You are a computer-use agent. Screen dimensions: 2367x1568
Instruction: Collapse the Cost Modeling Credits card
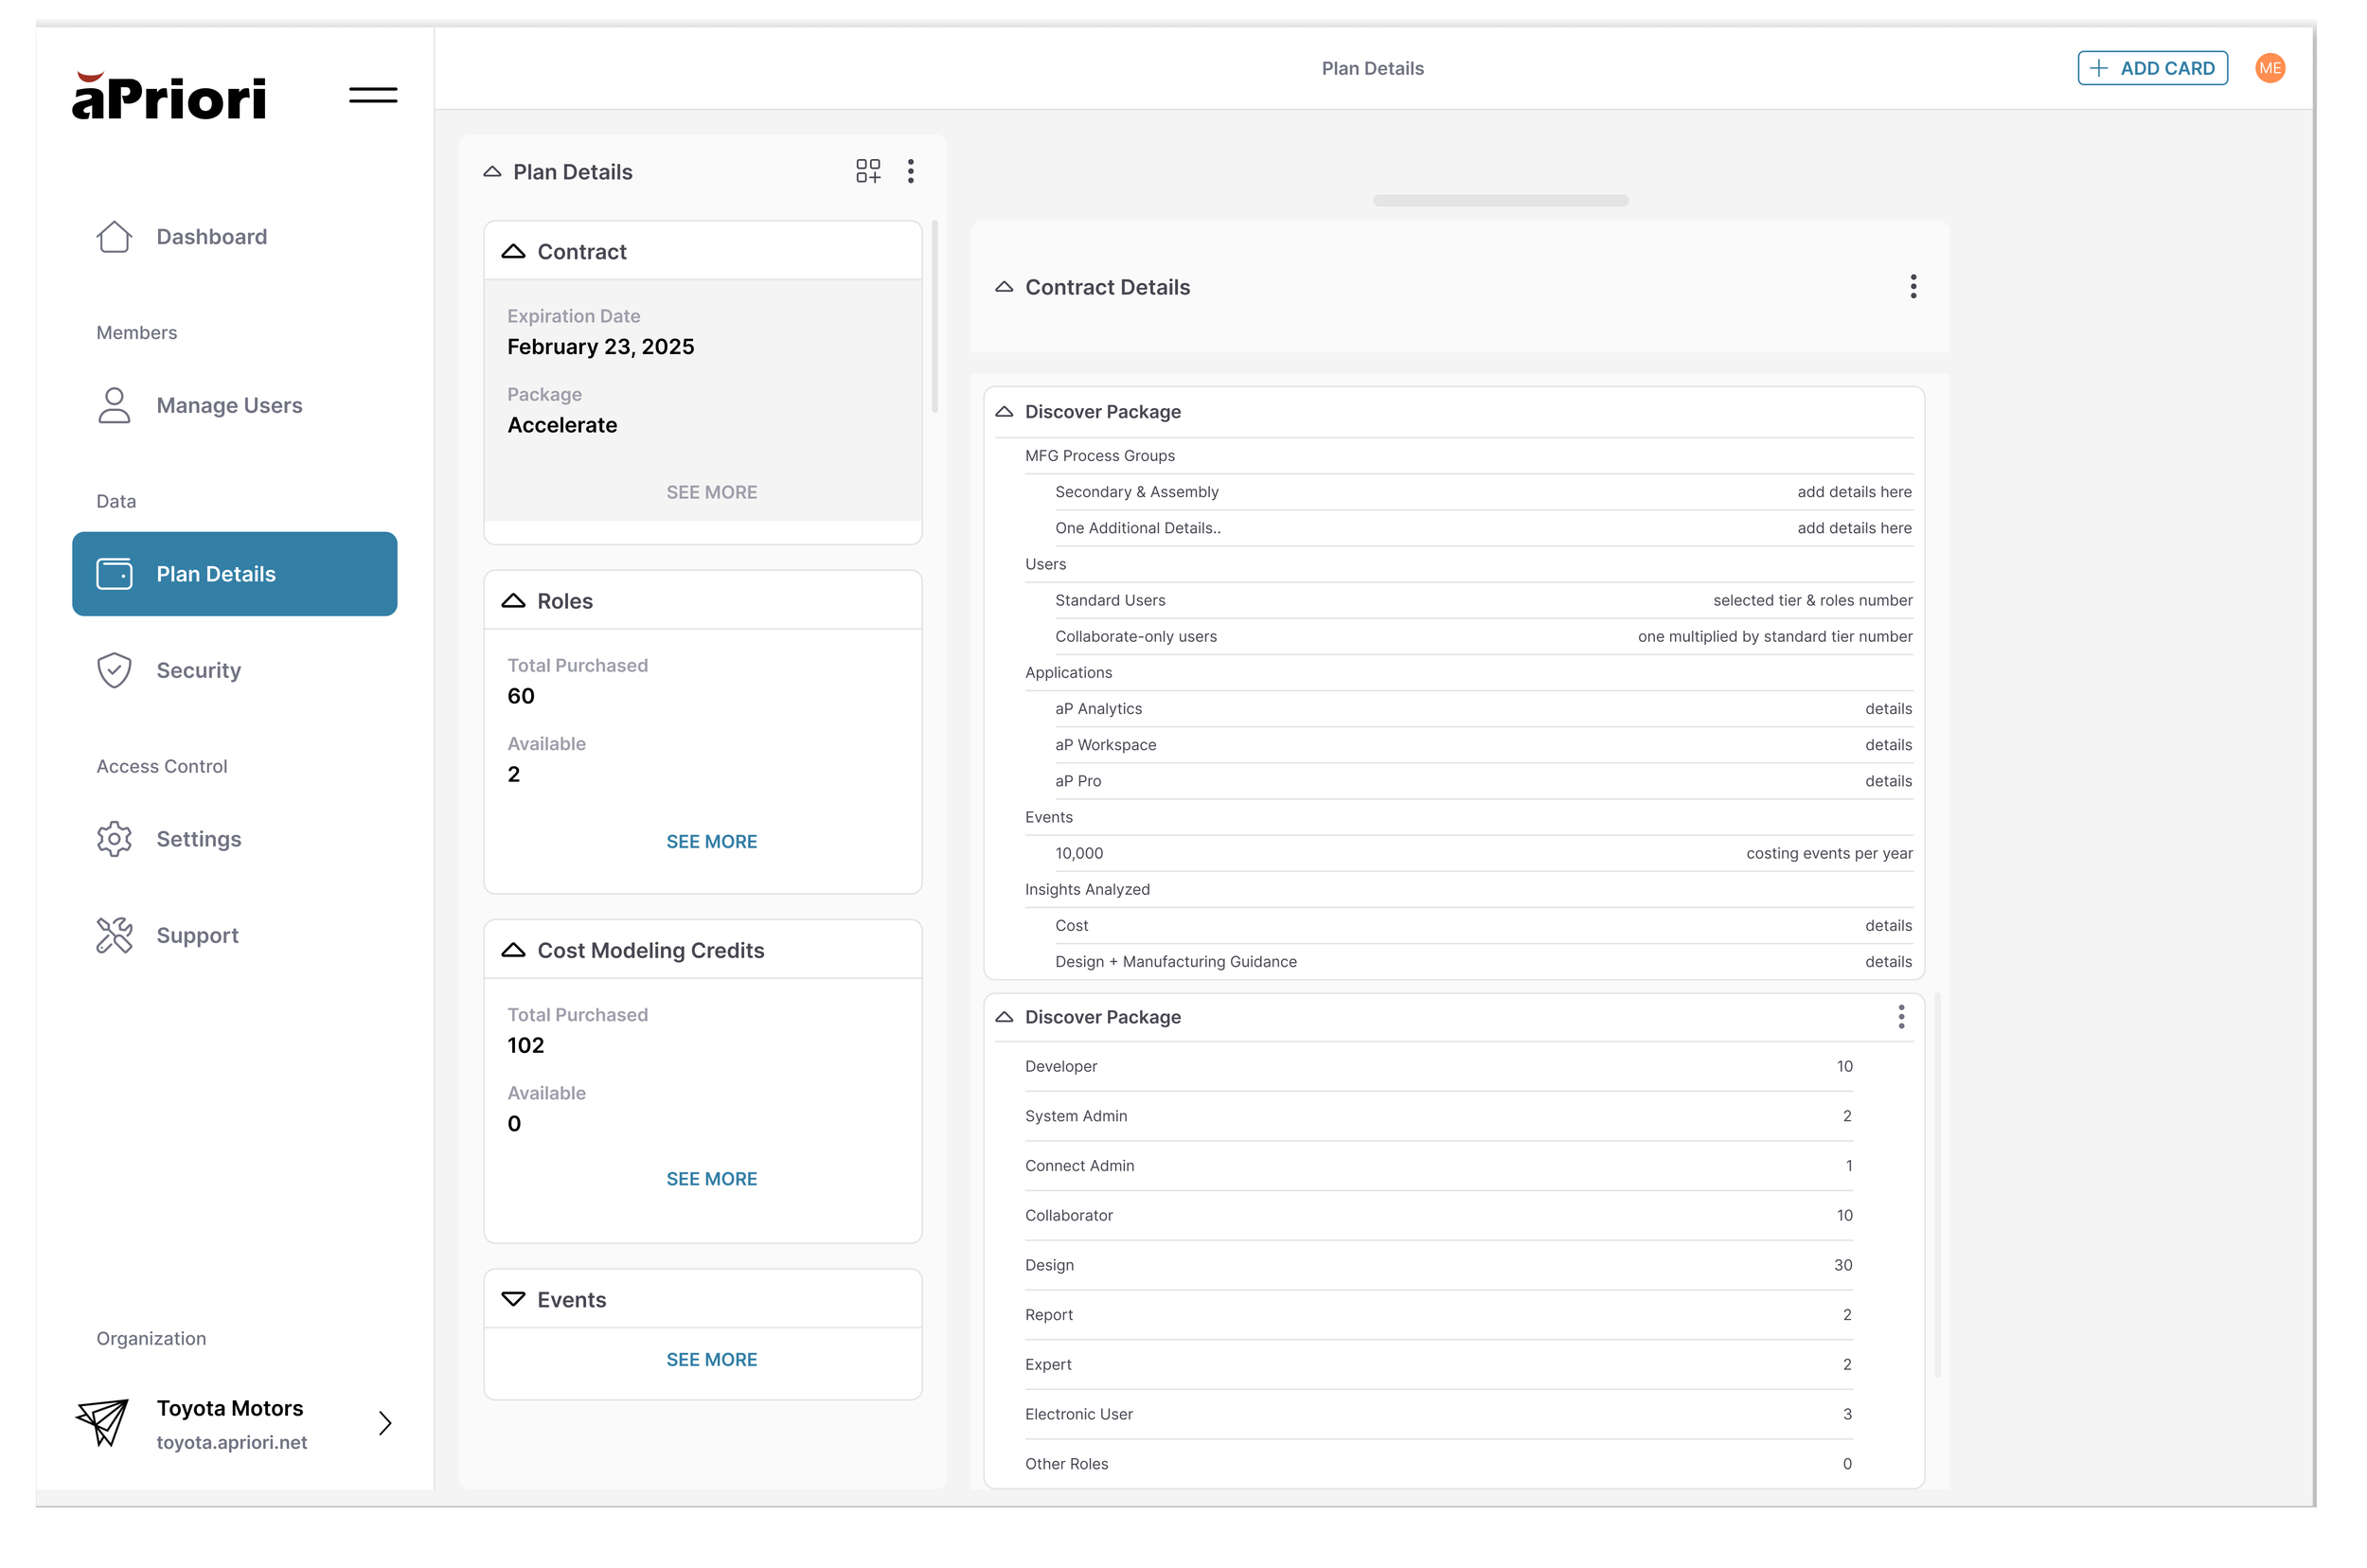[x=513, y=950]
